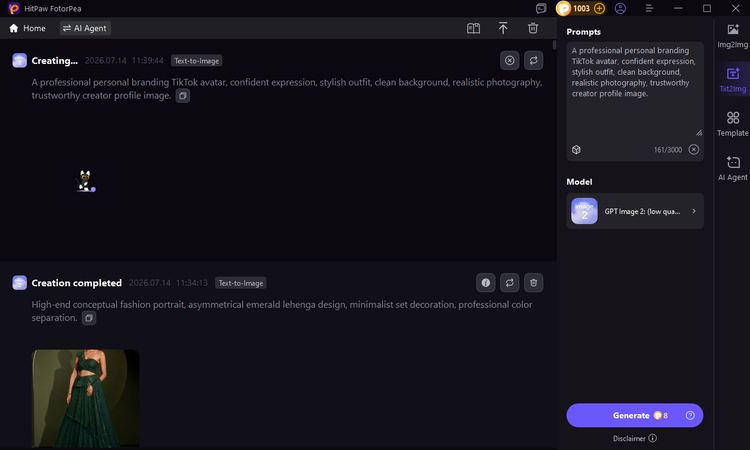
Task: Cancel the image currently being created
Action: click(509, 61)
